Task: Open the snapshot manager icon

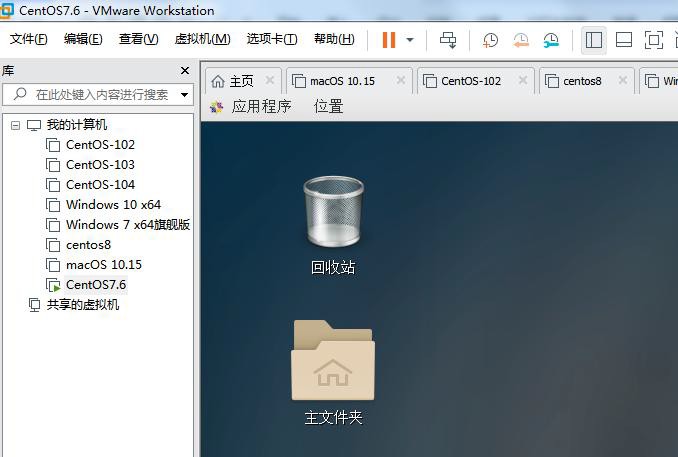Action: pos(551,40)
